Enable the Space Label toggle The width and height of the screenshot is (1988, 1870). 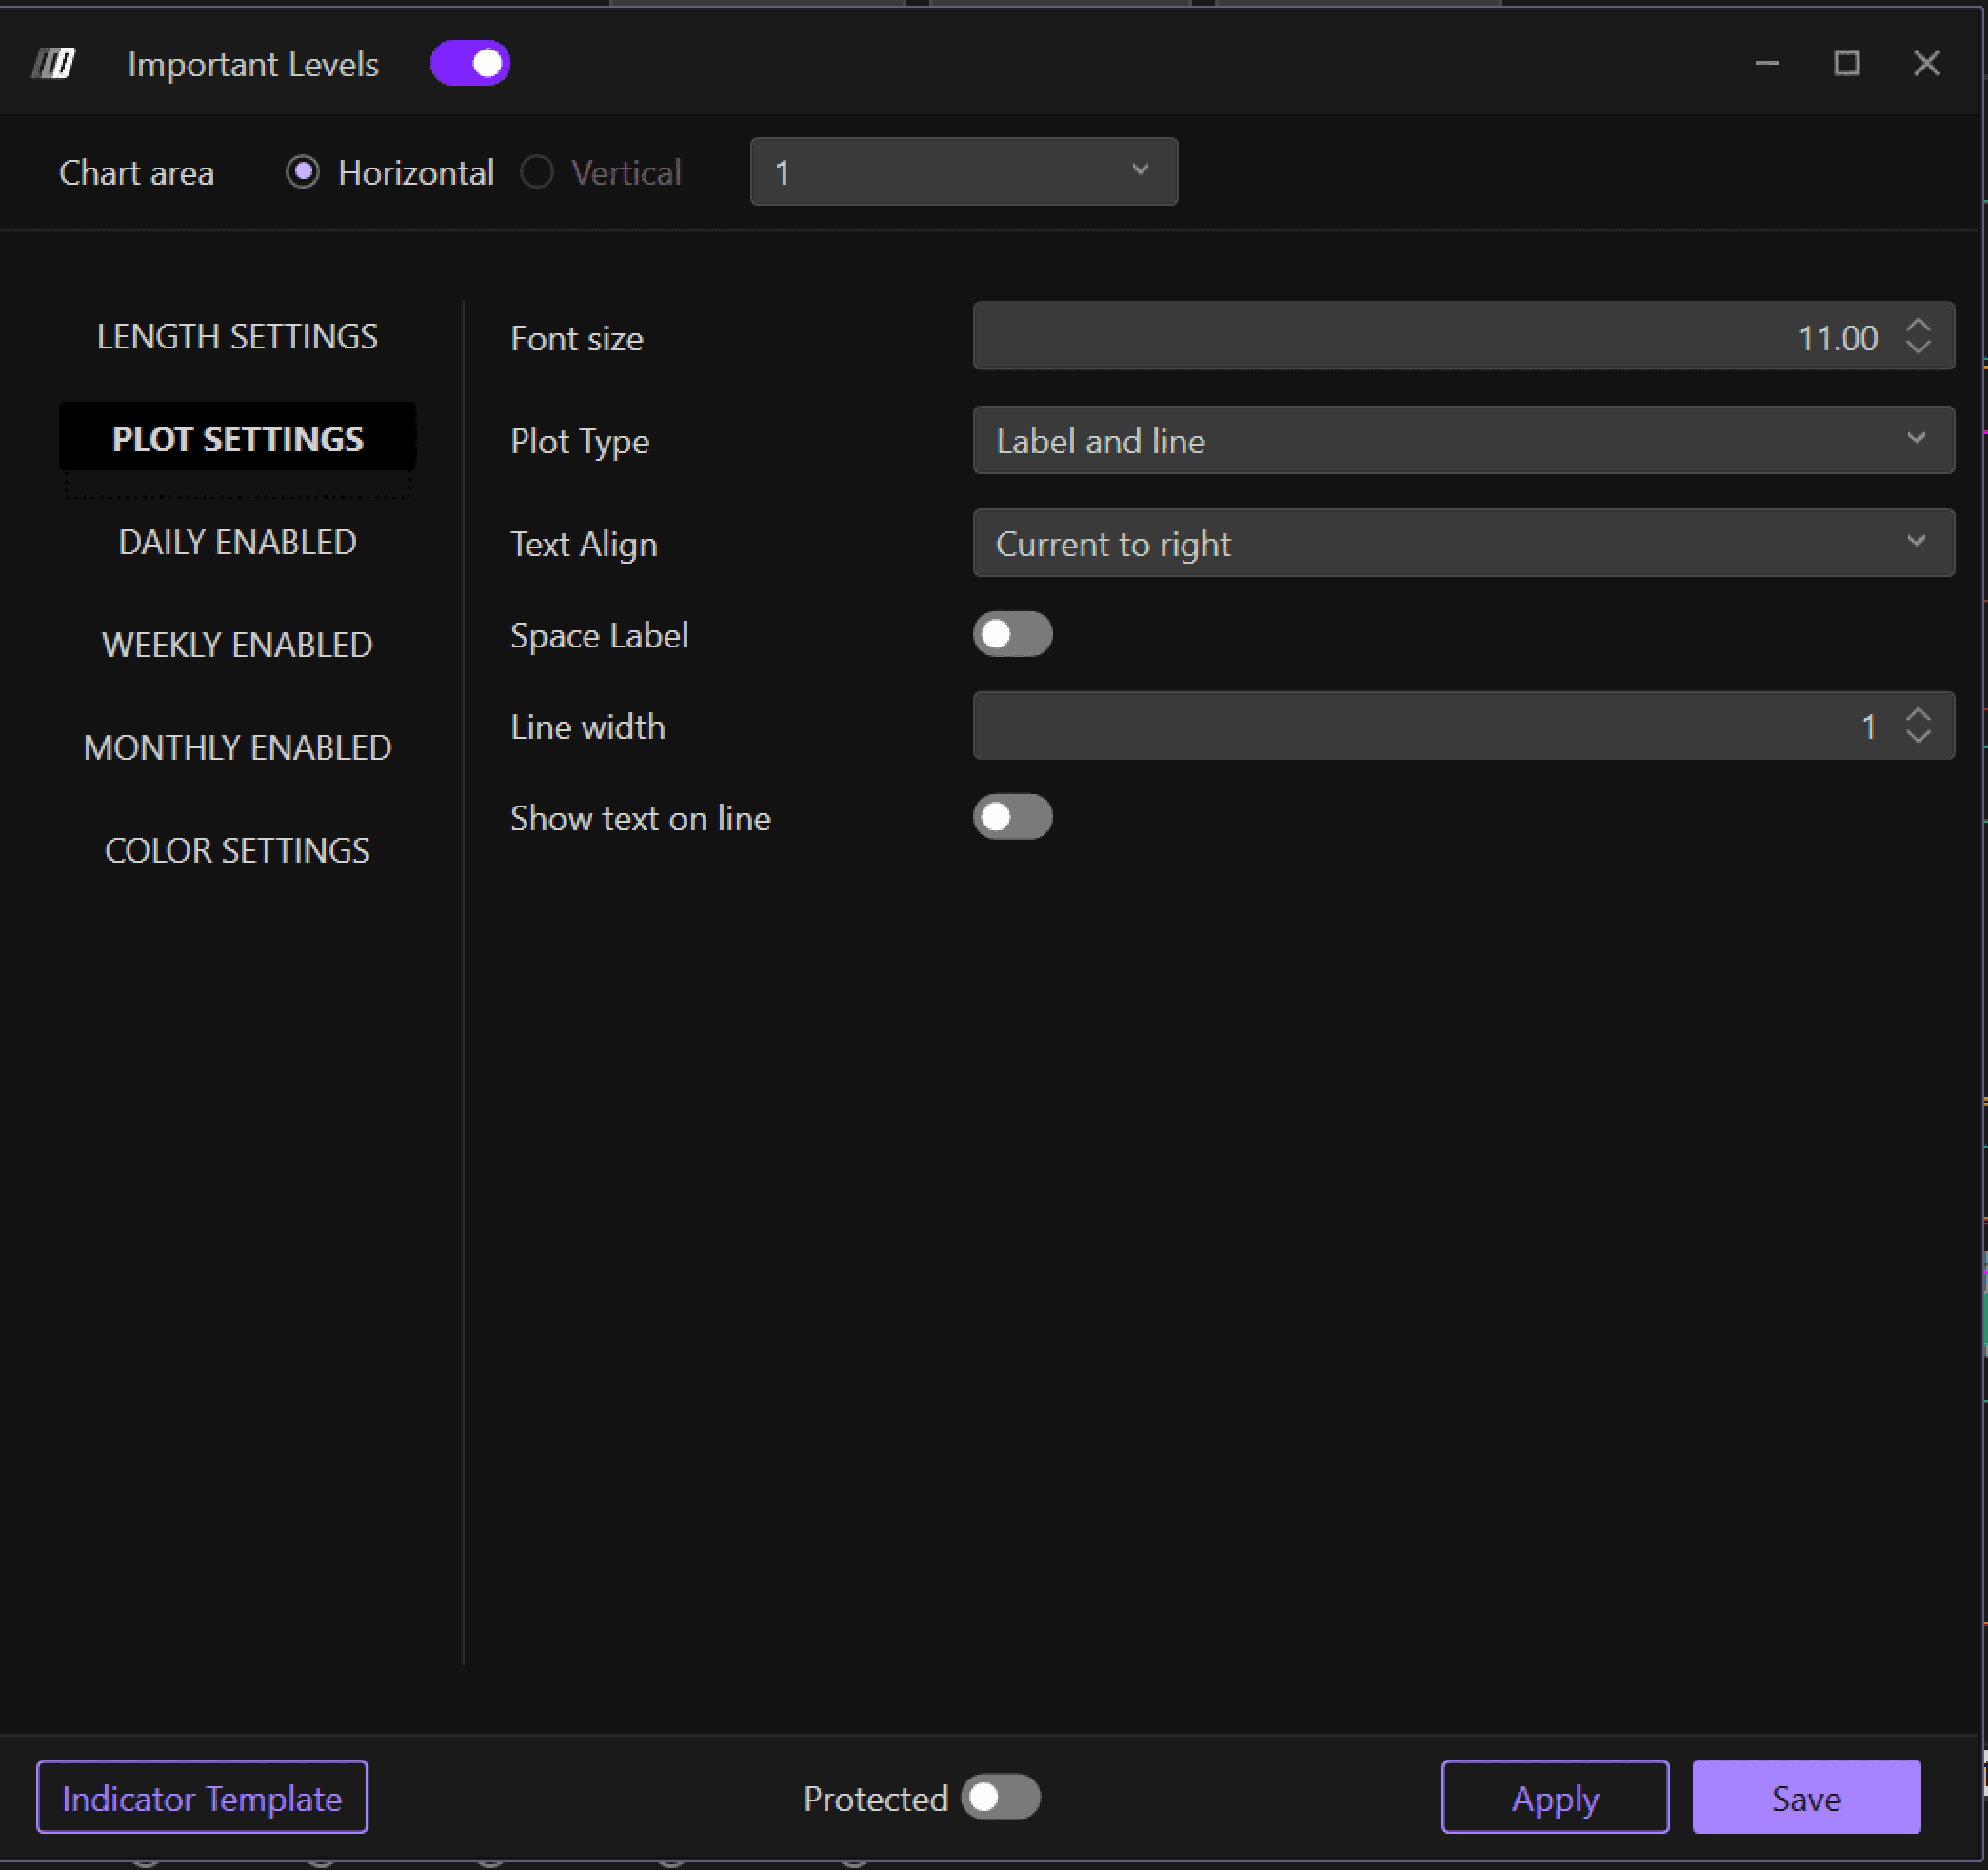coord(1012,635)
